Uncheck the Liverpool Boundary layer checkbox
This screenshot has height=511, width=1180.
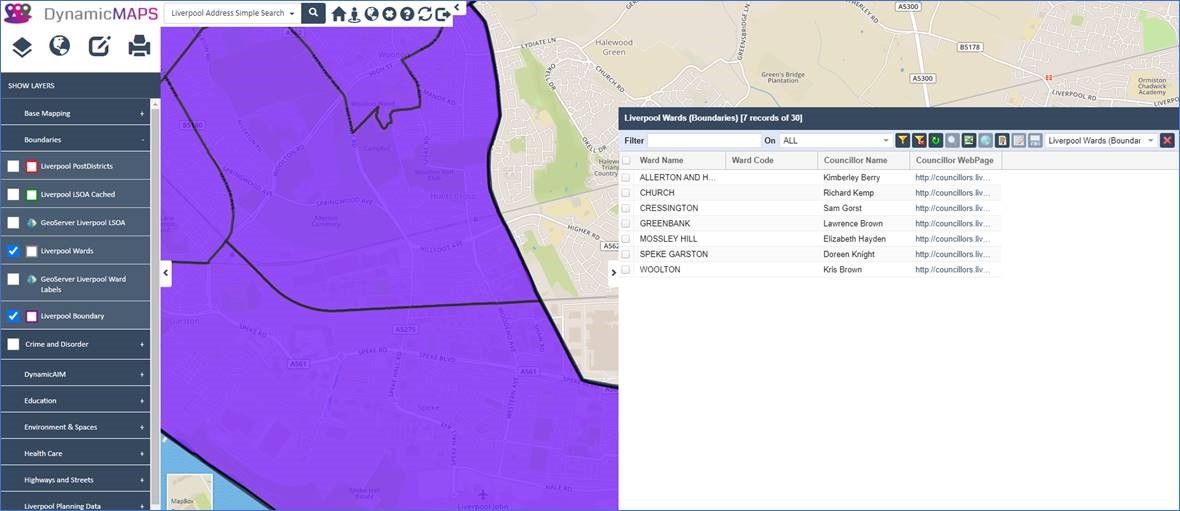coord(14,316)
